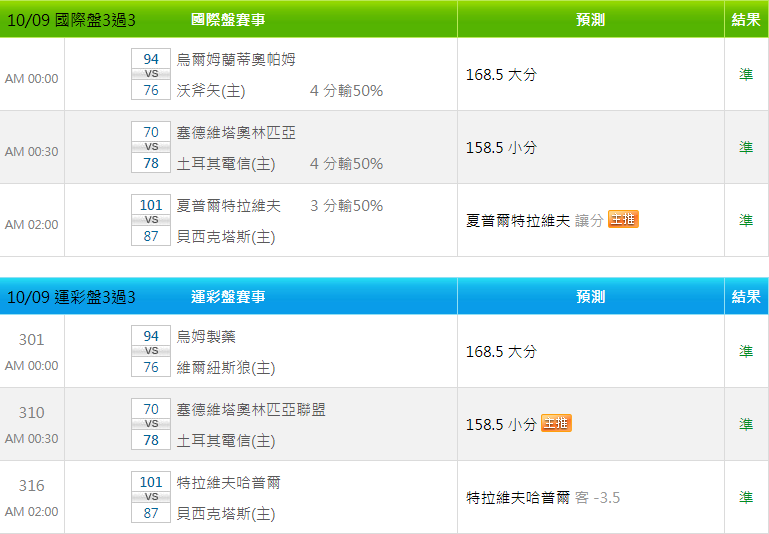Viewport: 769px width, 534px height.
Task: Open team 塞德維塔奧林匹亞 in the 國際盤 table
Action: pyautogui.click(x=236, y=132)
